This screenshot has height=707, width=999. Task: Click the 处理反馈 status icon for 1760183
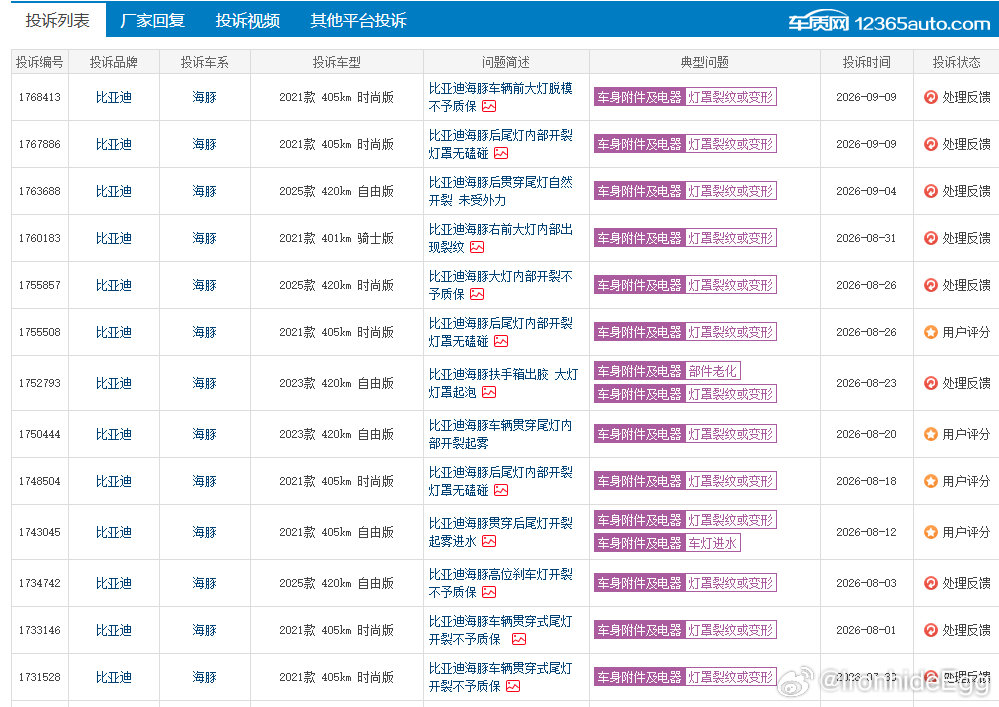[x=931, y=238]
